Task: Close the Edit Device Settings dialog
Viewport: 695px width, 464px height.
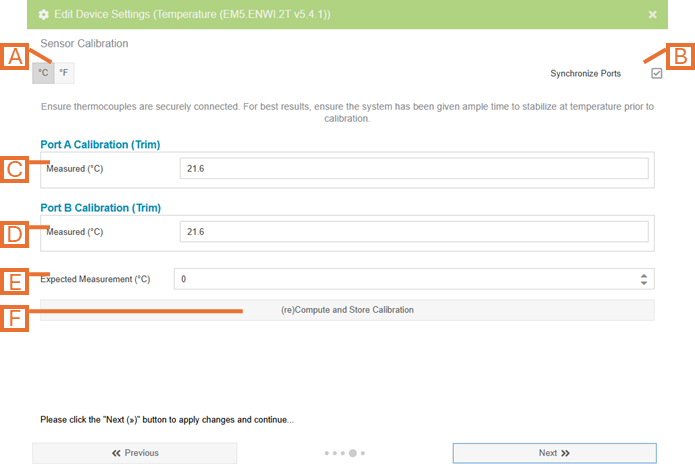Action: coord(652,15)
